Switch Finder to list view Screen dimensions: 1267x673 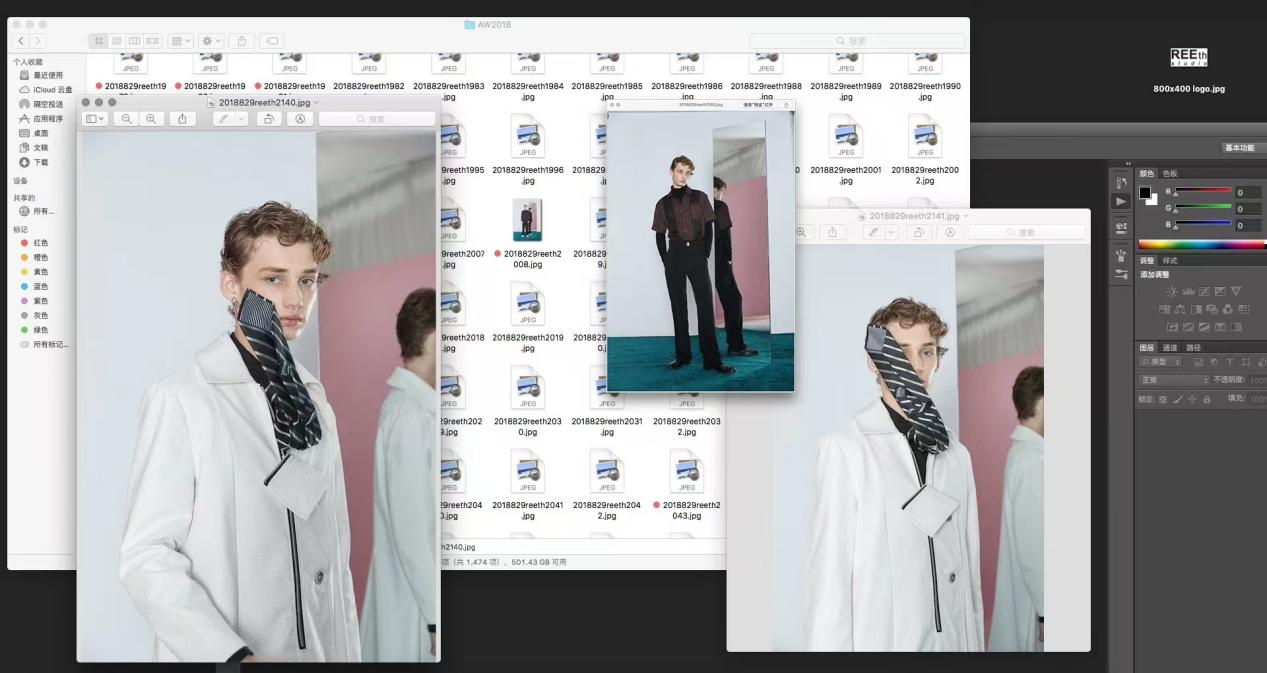point(117,41)
